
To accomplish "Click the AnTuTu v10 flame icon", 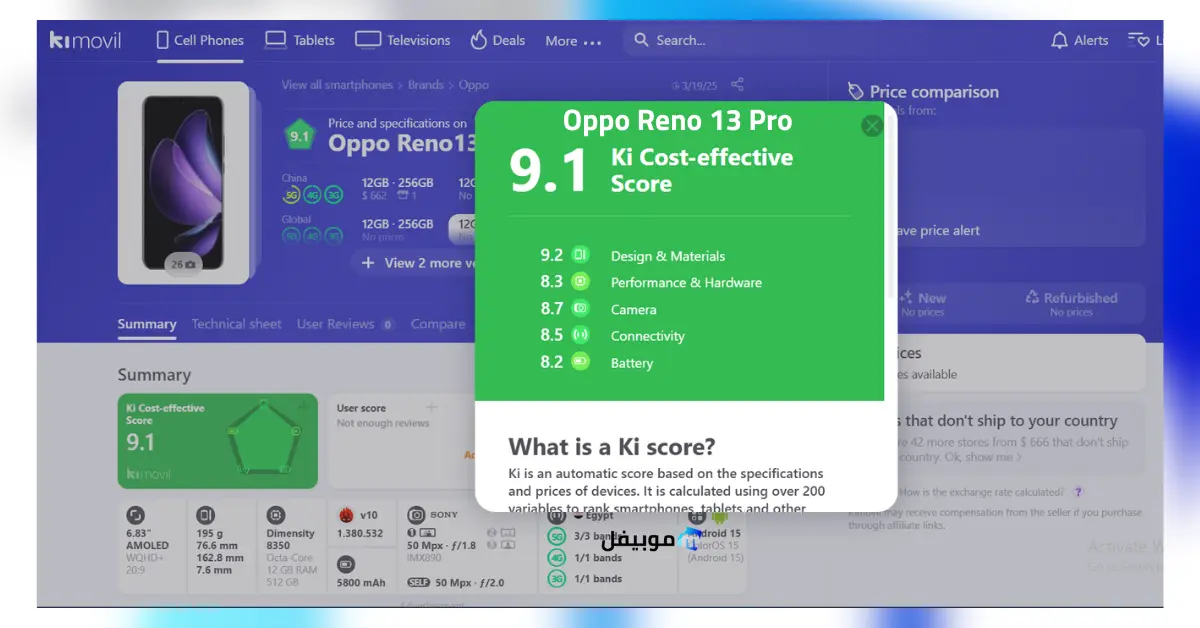I will pyautogui.click(x=346, y=515).
